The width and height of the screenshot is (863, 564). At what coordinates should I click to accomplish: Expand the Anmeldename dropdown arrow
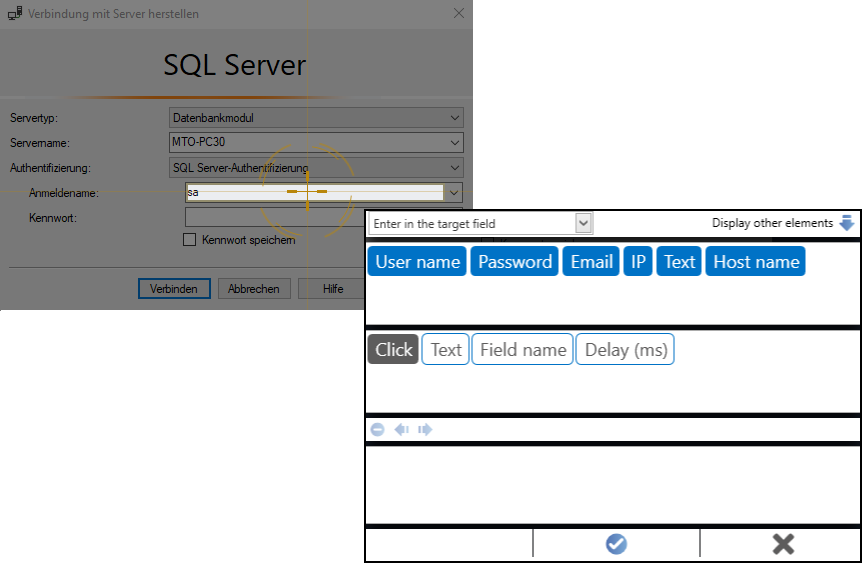point(454,193)
